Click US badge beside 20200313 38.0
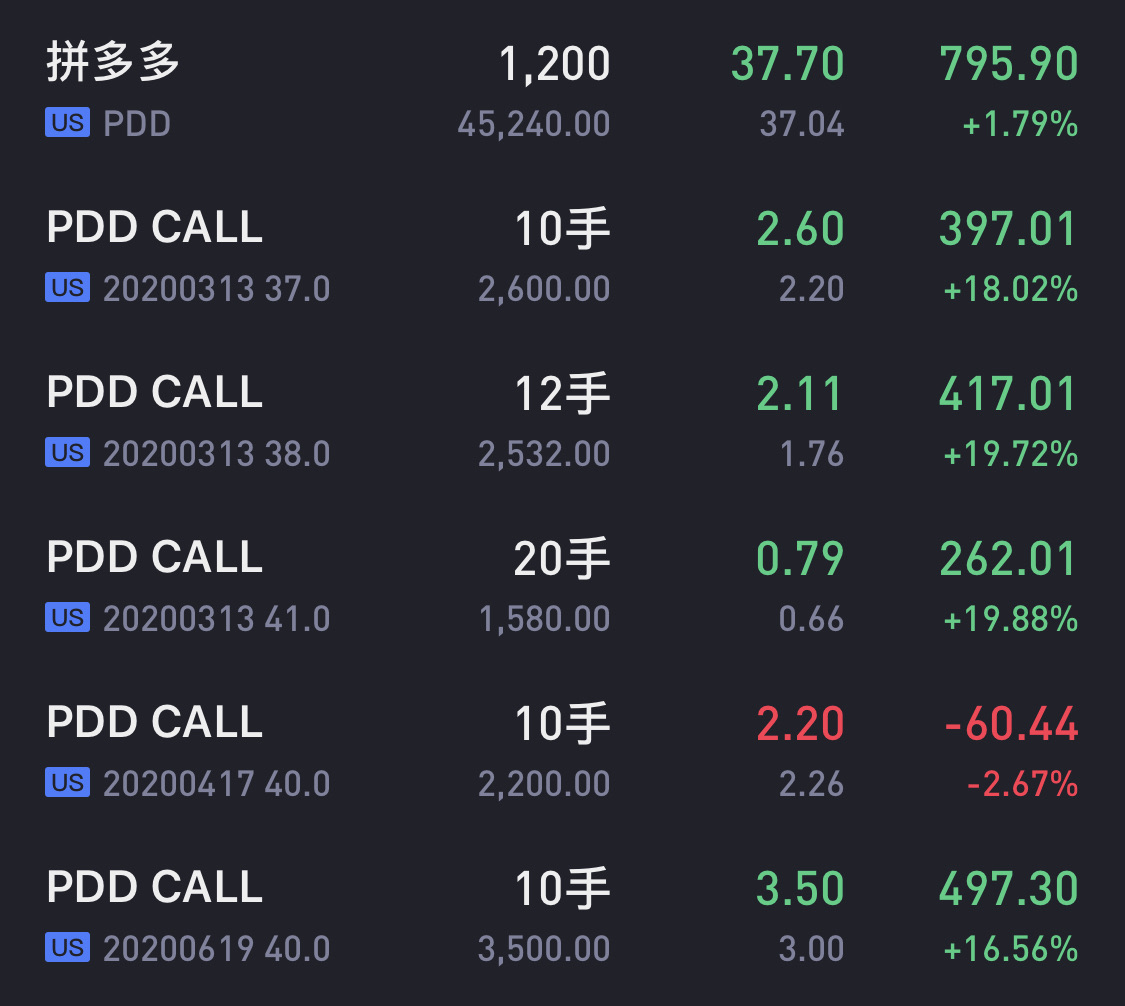This screenshot has width=1125, height=1006. coord(67,453)
